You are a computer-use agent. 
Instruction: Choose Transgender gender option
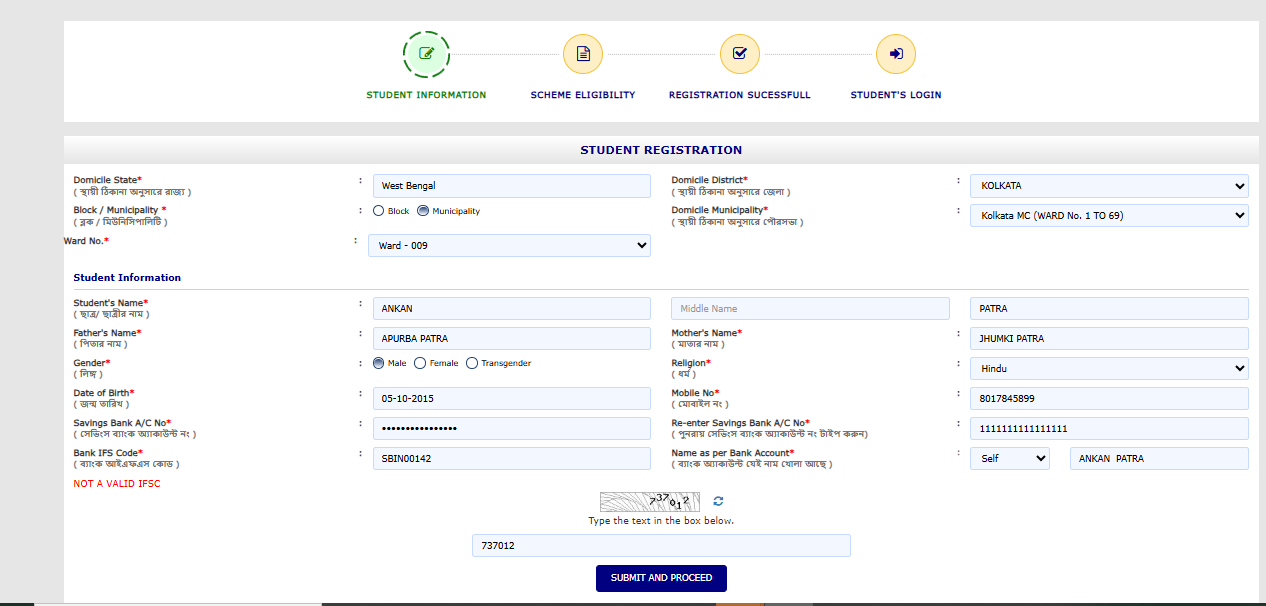(472, 363)
